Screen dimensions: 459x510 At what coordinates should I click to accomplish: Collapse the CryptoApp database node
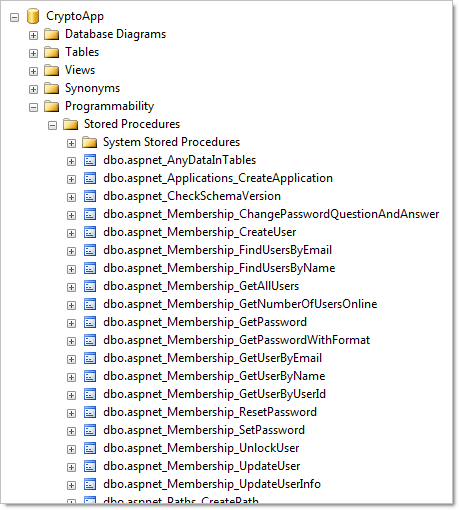point(14,17)
